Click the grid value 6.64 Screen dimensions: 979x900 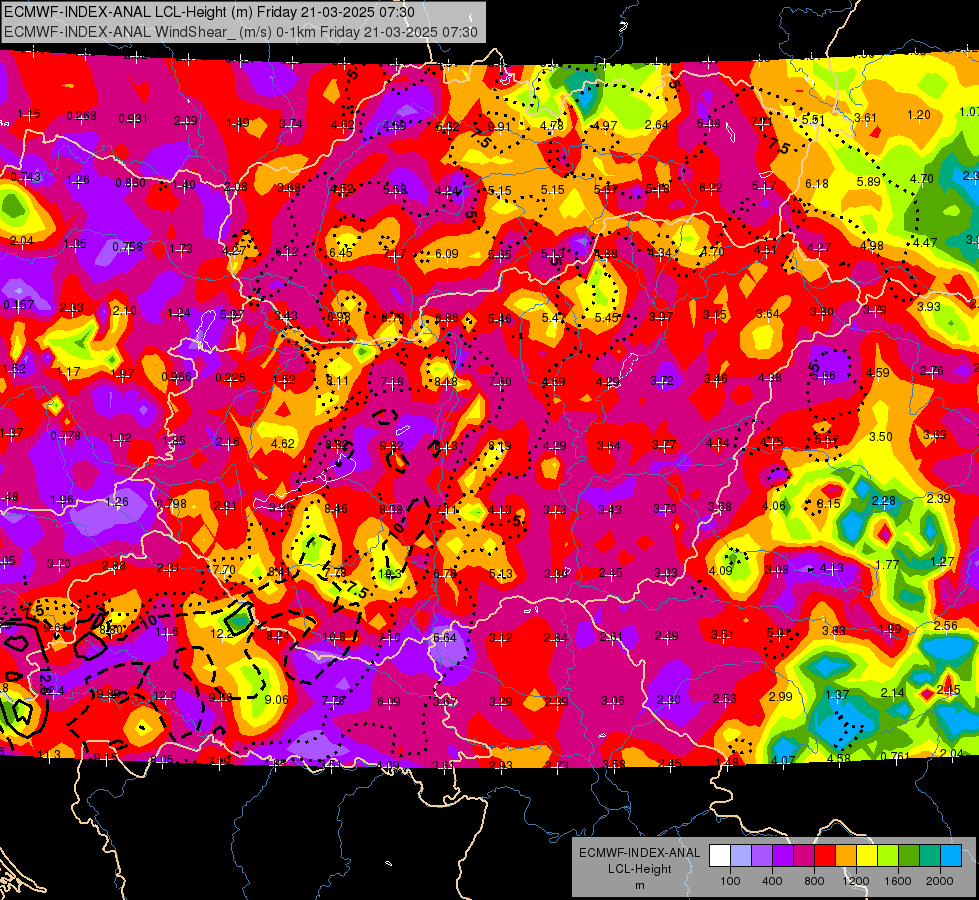(445, 638)
